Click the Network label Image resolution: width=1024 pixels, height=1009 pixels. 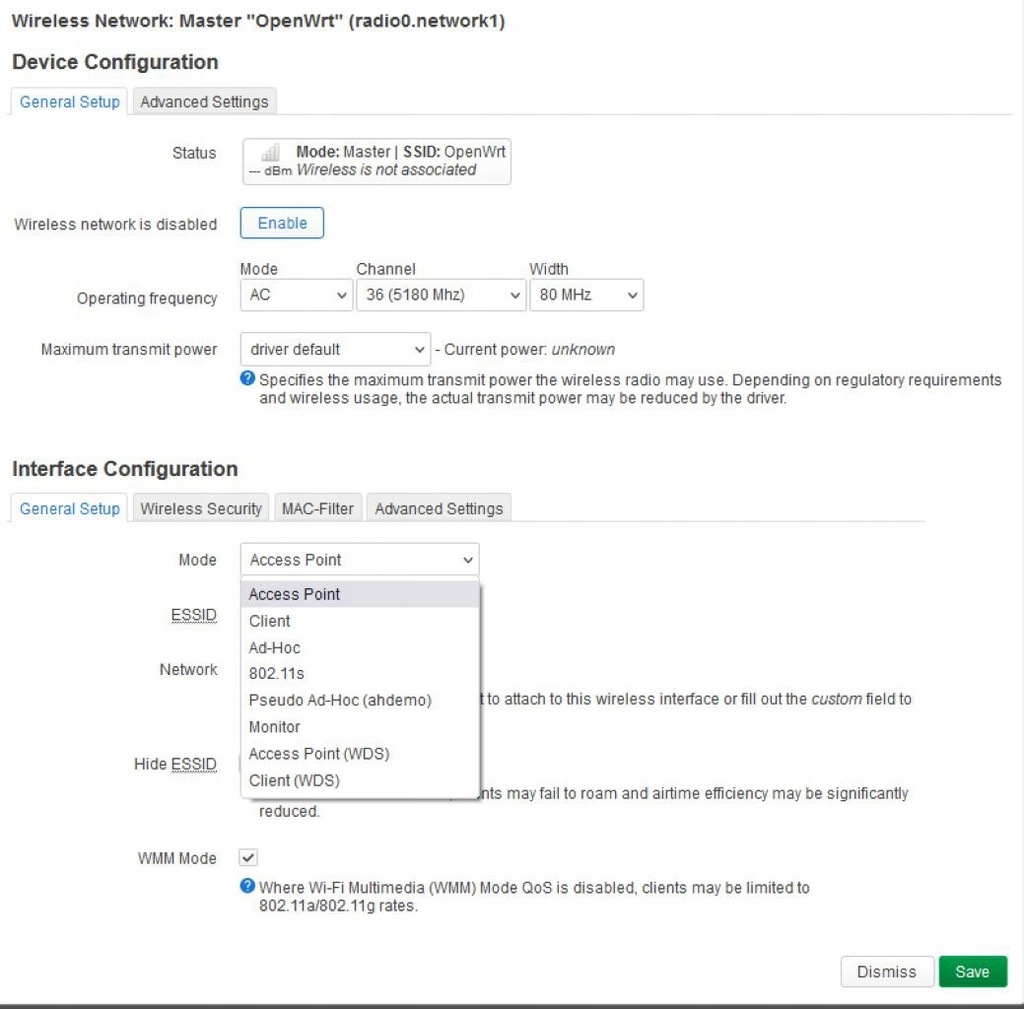click(x=188, y=669)
